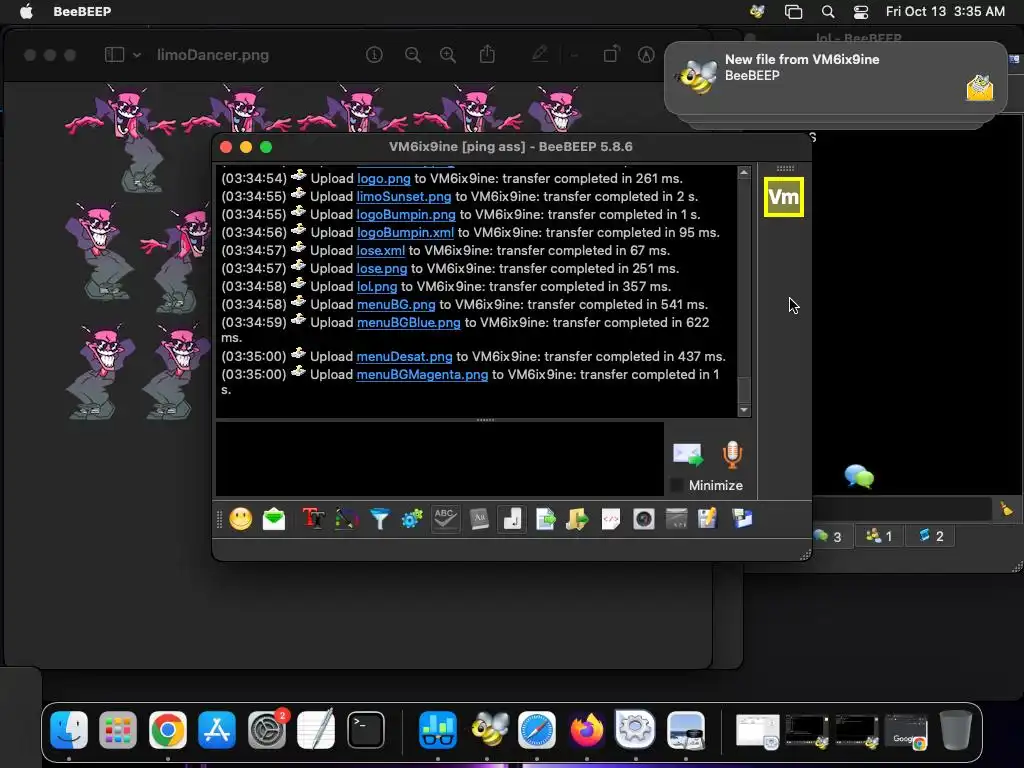Click the send message envelope button
This screenshot has height=768, width=1024.
coord(688,455)
